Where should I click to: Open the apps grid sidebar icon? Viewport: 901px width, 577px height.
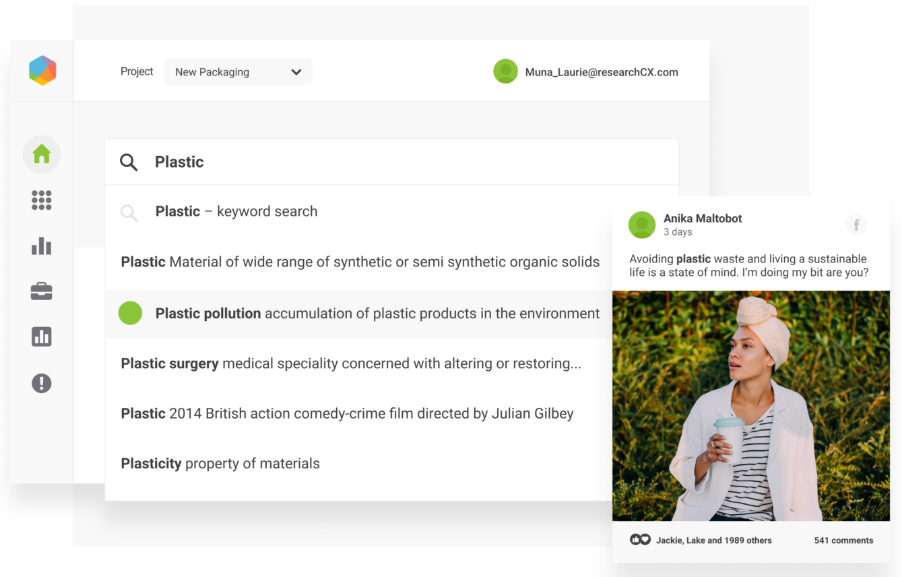(41, 200)
